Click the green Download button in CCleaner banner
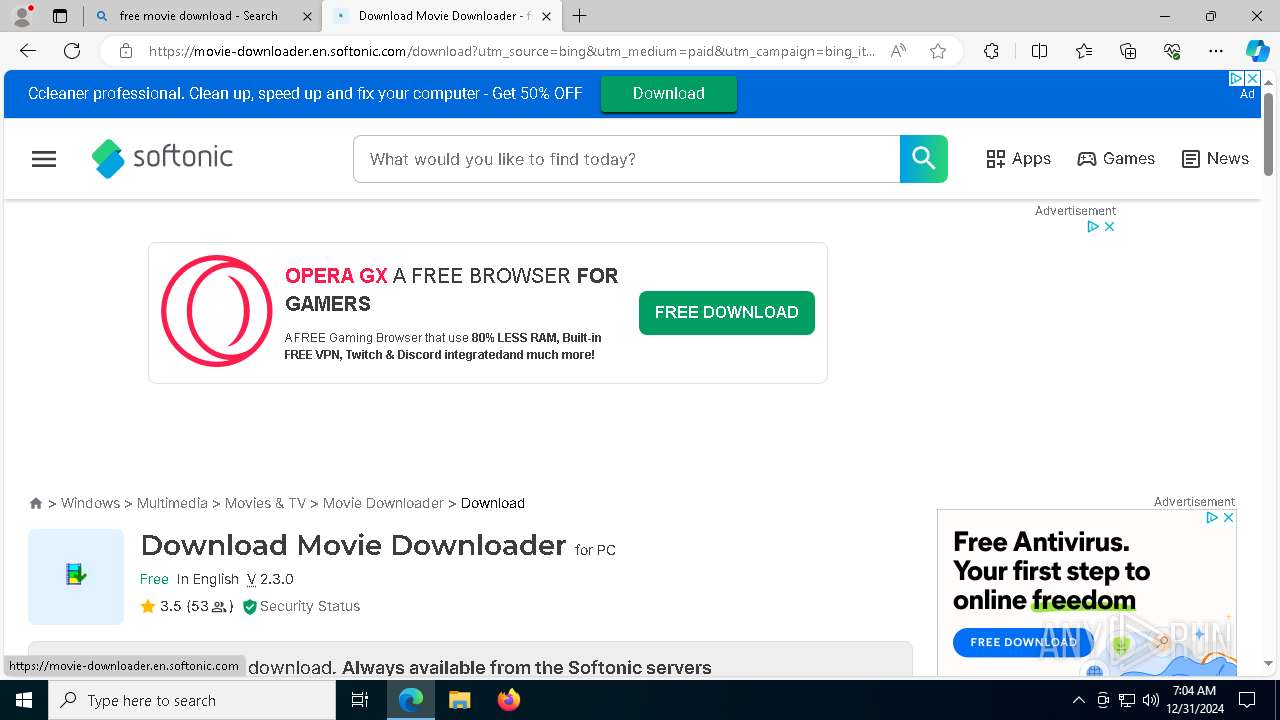The image size is (1280, 720). click(668, 93)
